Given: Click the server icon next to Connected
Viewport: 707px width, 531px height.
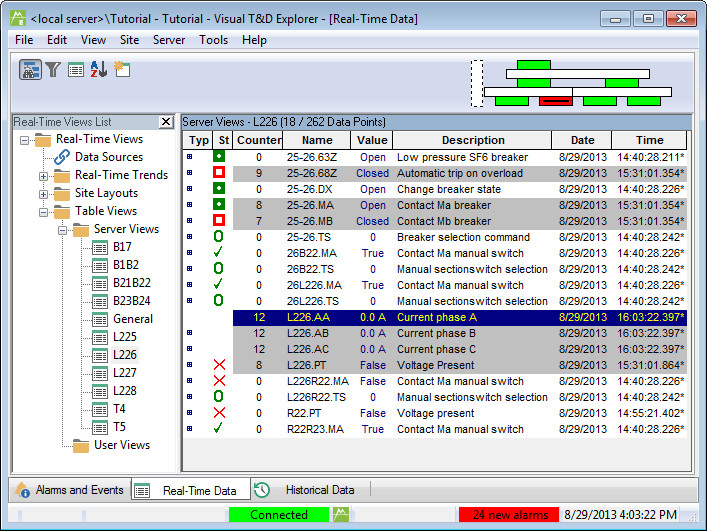Looking at the screenshot, I should click(341, 514).
